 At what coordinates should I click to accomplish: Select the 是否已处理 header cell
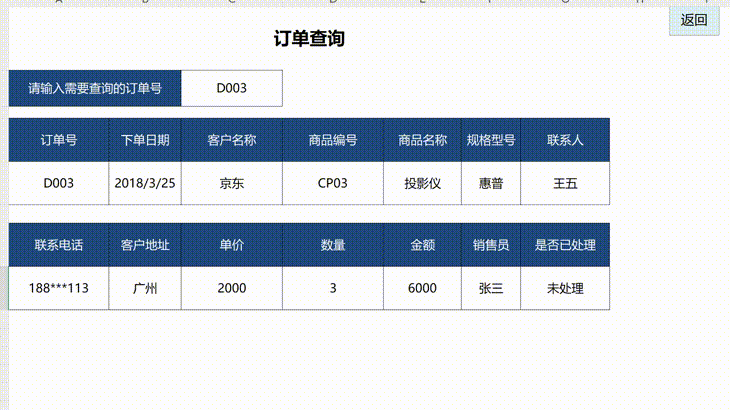pyautogui.click(x=565, y=245)
